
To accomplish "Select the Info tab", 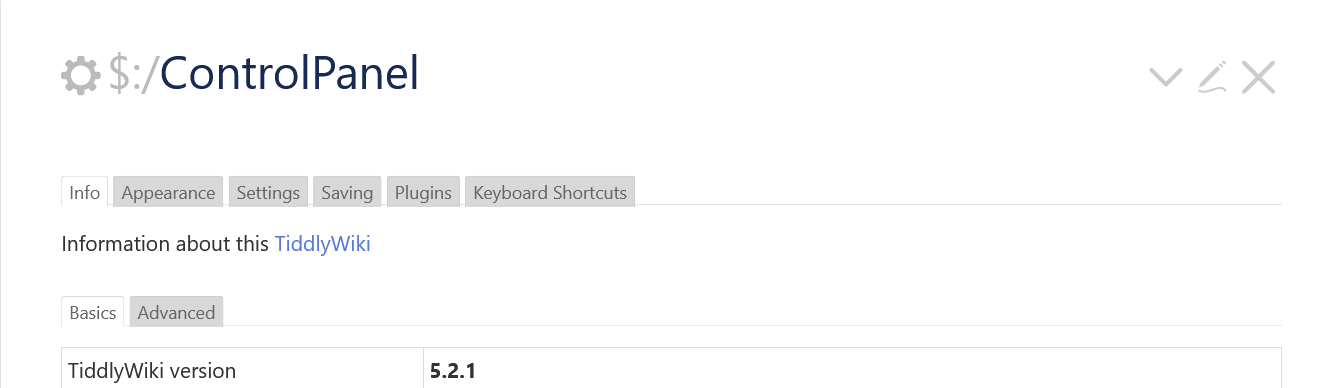I will pos(85,192).
